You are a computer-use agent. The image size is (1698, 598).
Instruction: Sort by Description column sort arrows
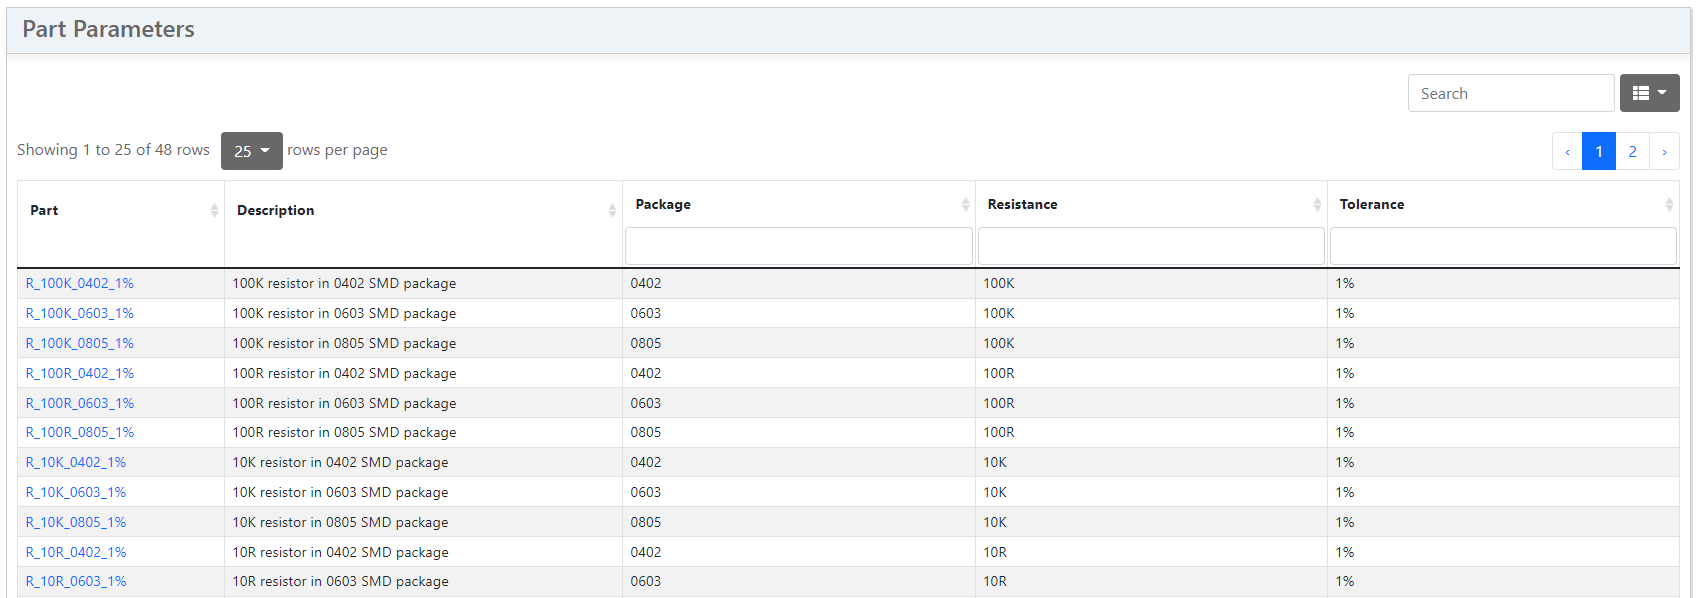click(612, 210)
